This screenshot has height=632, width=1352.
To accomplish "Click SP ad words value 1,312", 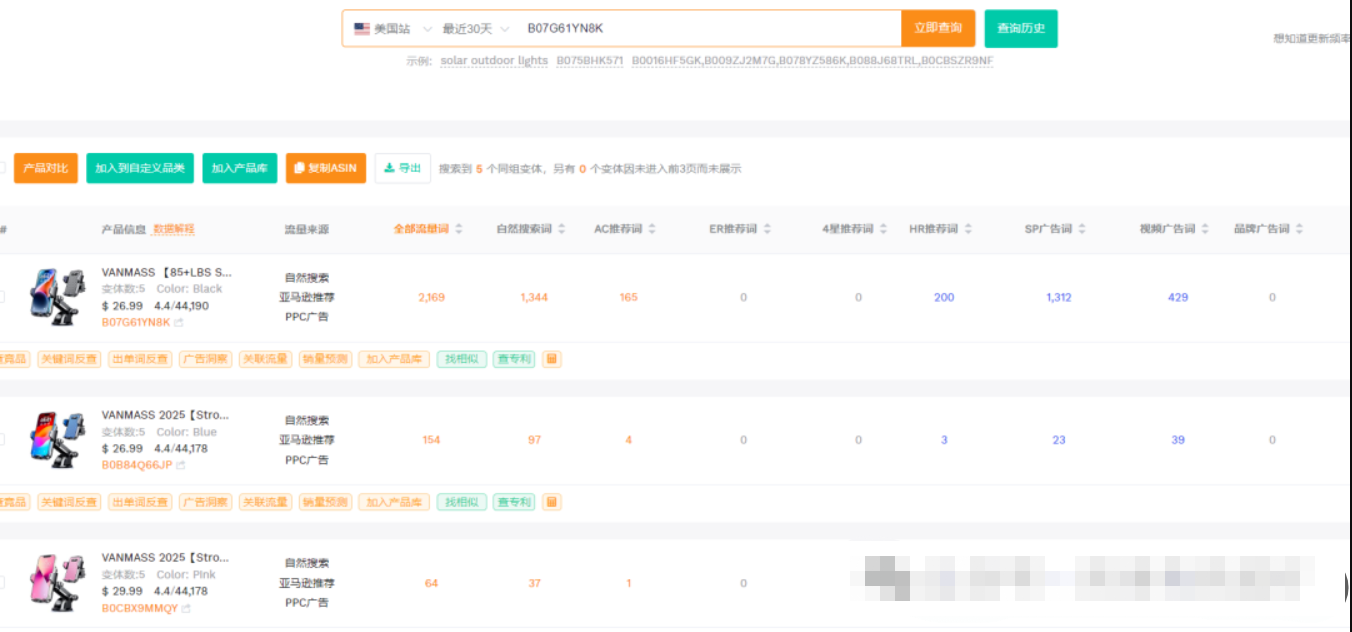I will pyautogui.click(x=1059, y=297).
